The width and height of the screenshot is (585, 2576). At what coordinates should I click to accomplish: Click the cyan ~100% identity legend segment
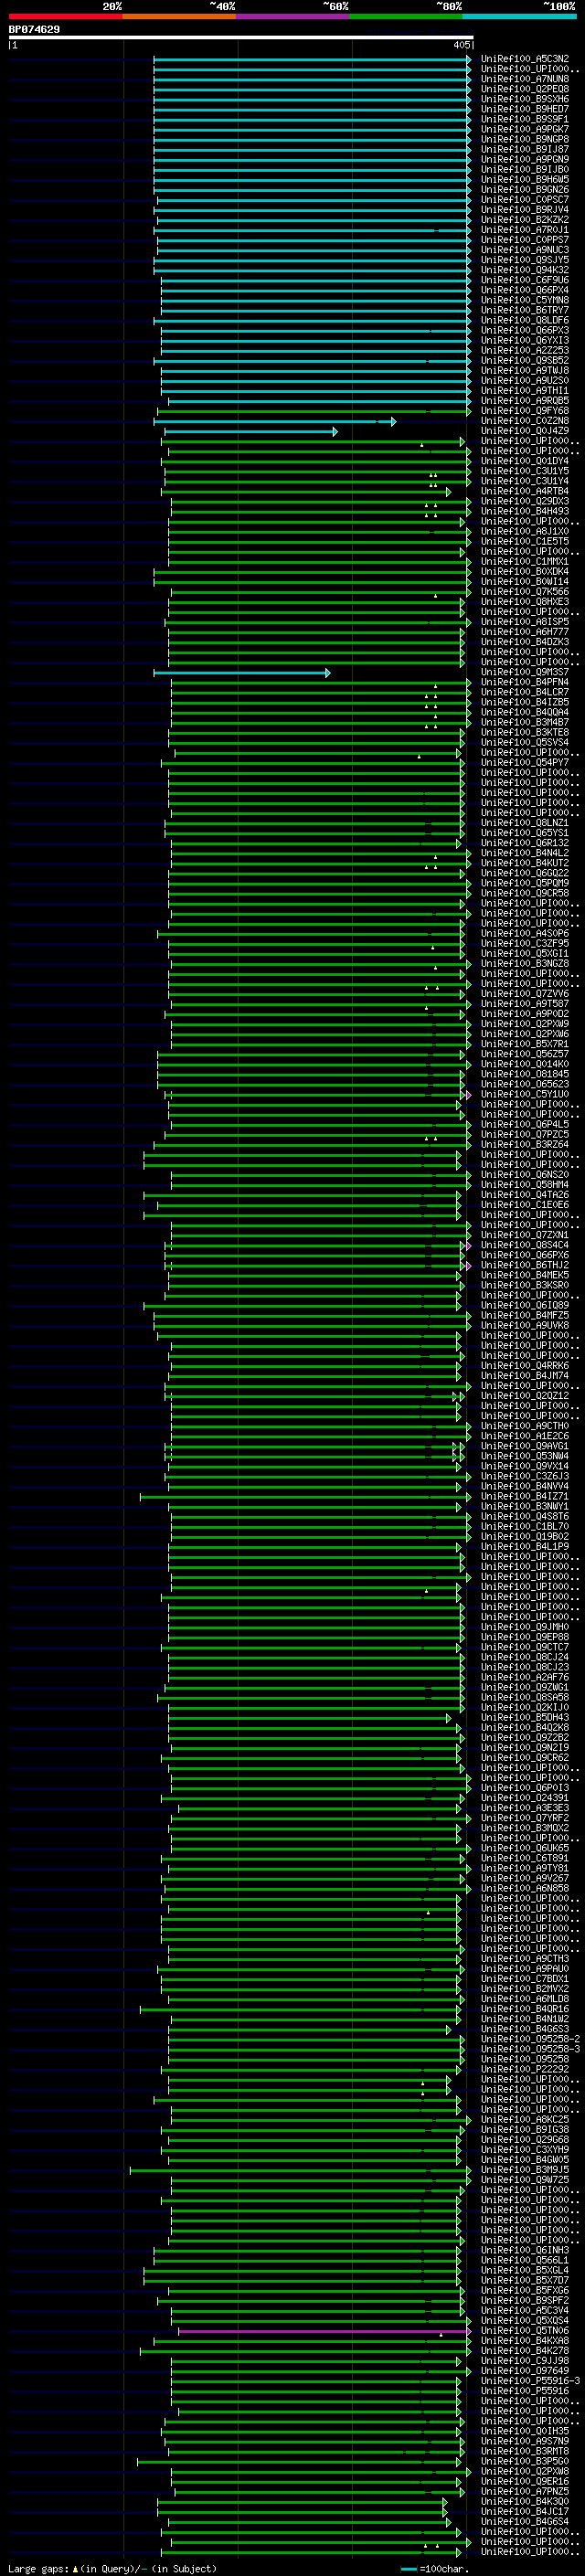[x=520, y=16]
